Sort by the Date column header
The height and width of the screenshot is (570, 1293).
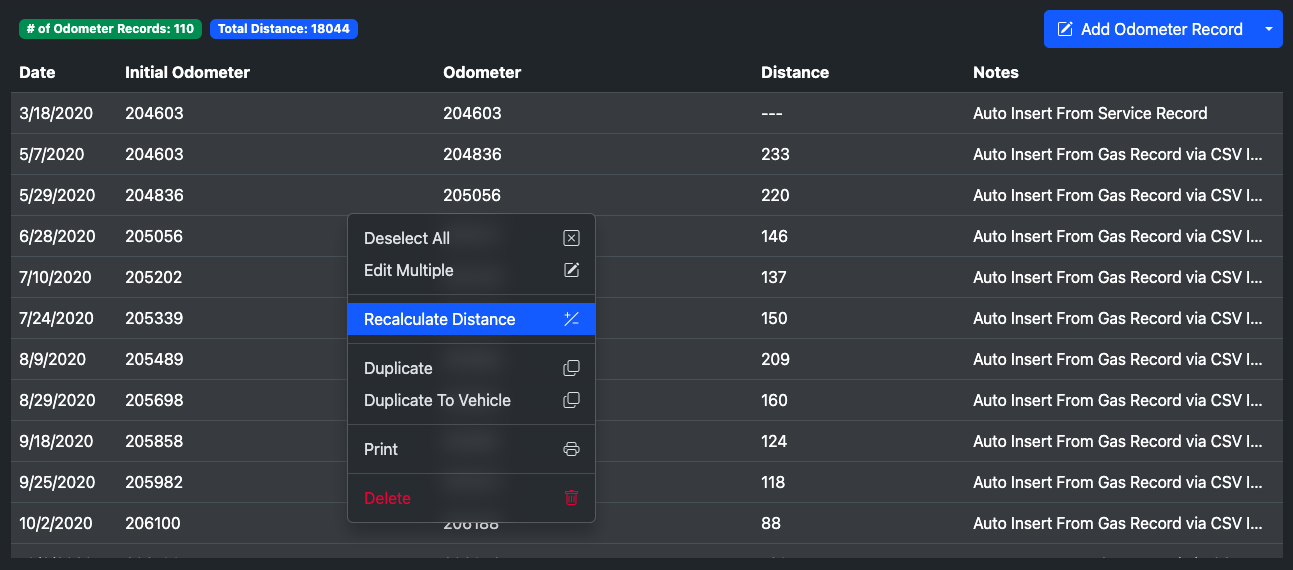pos(38,72)
